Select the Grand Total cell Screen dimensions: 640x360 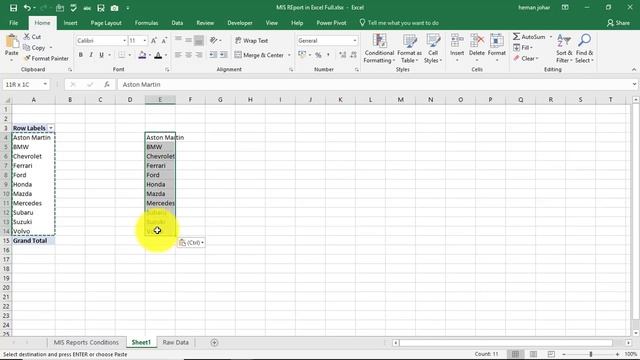tap(33, 240)
